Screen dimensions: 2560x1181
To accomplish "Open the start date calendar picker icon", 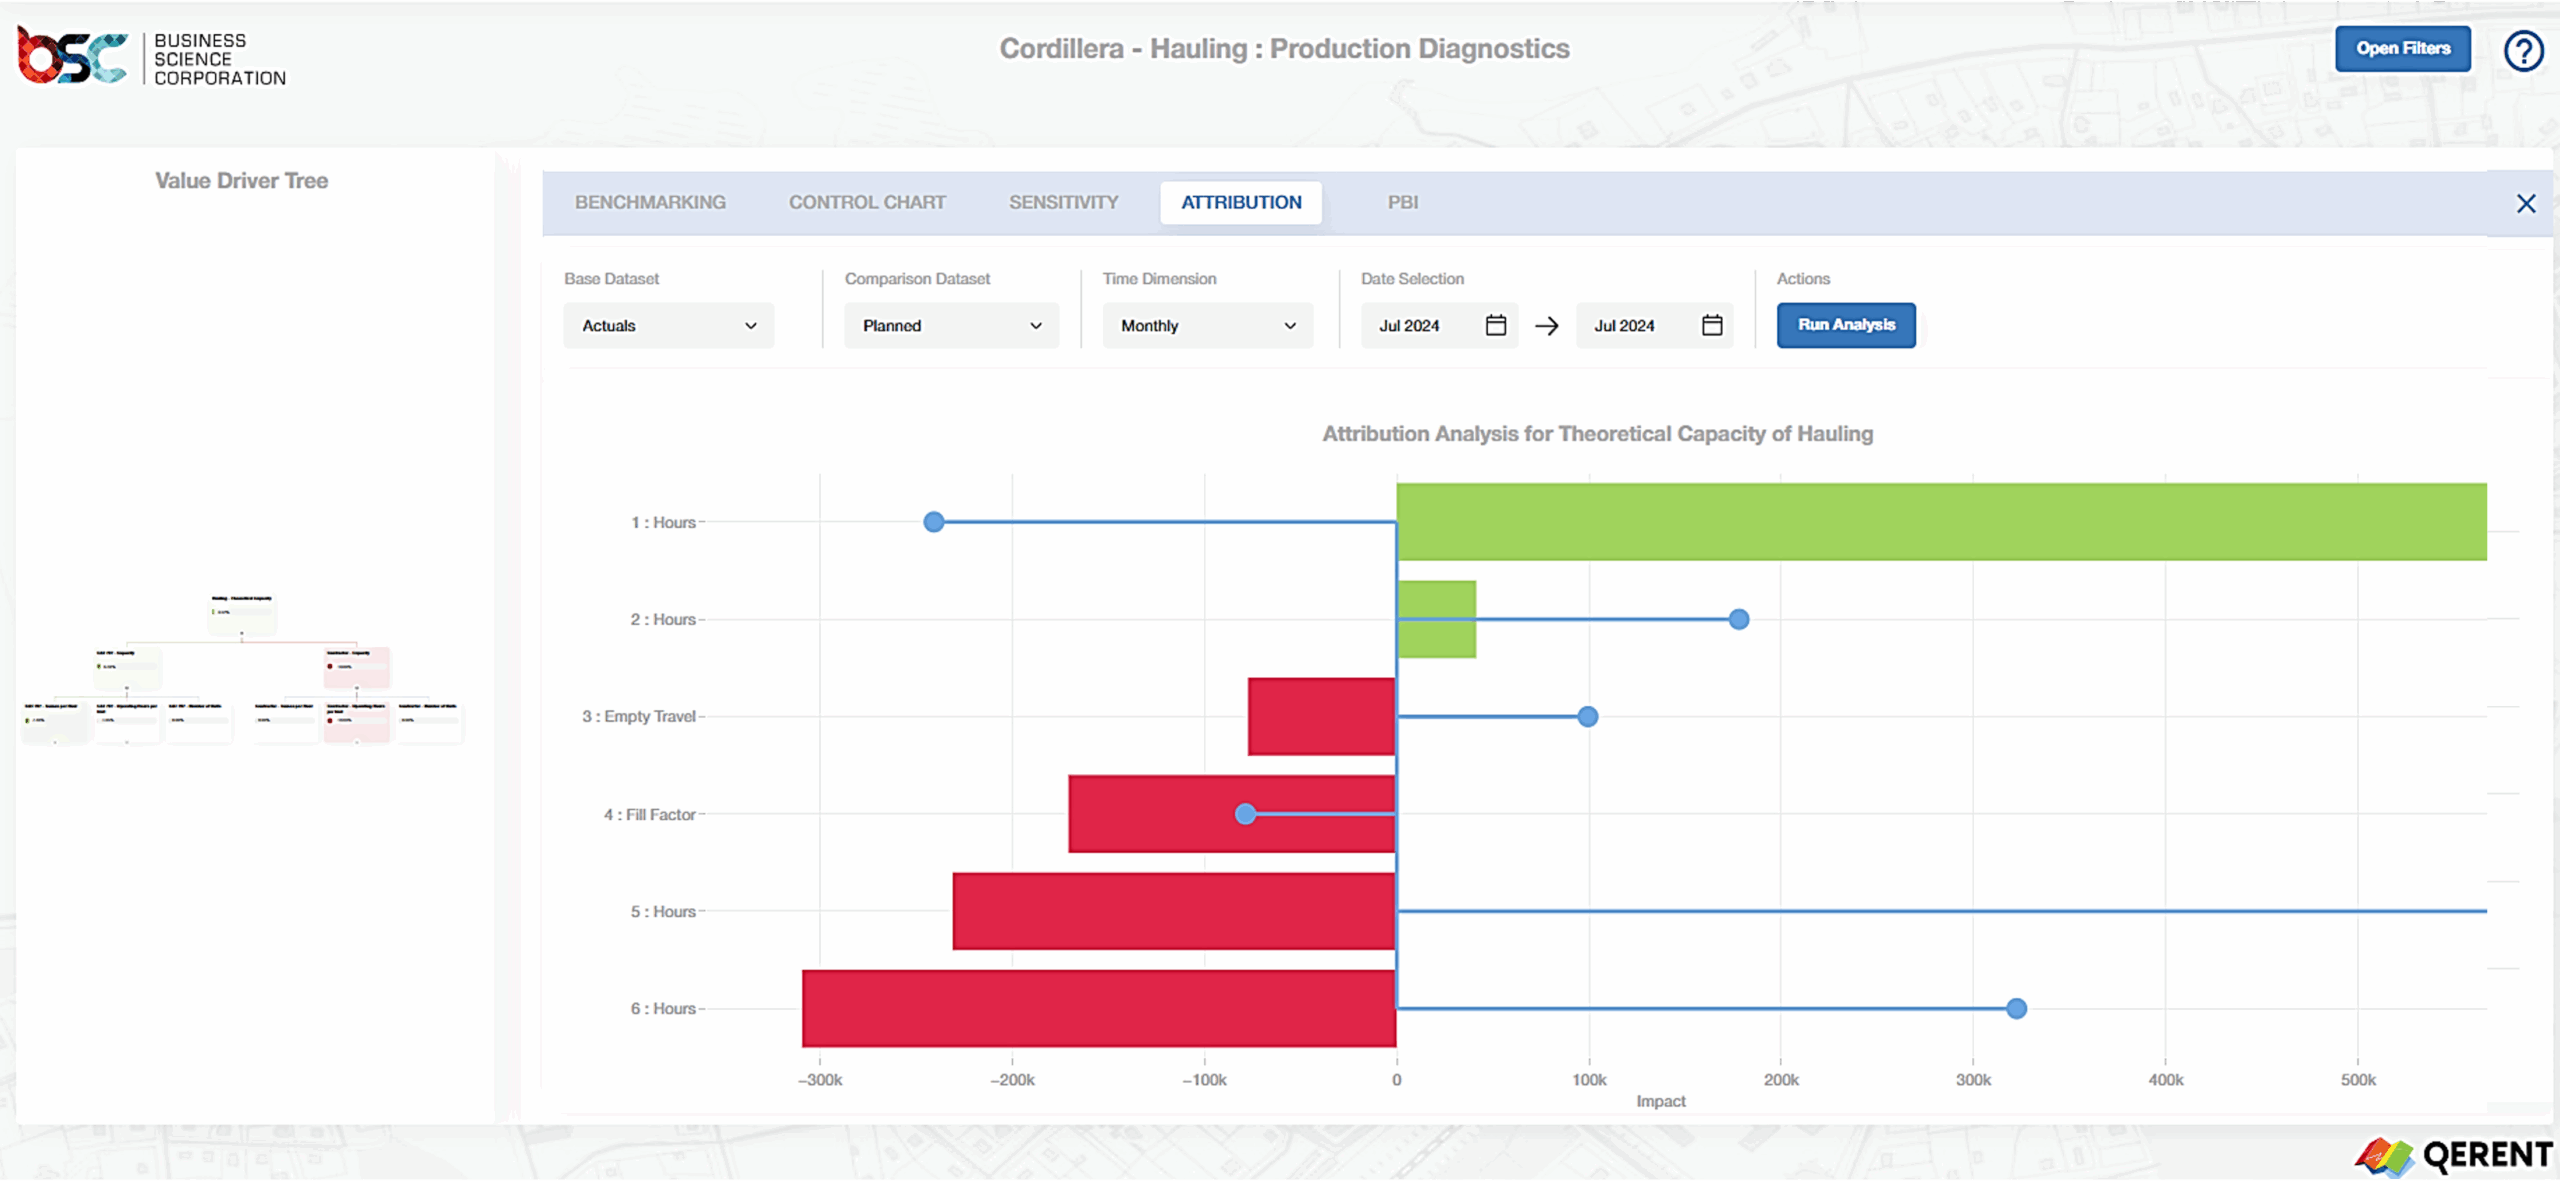I will click(x=1494, y=325).
